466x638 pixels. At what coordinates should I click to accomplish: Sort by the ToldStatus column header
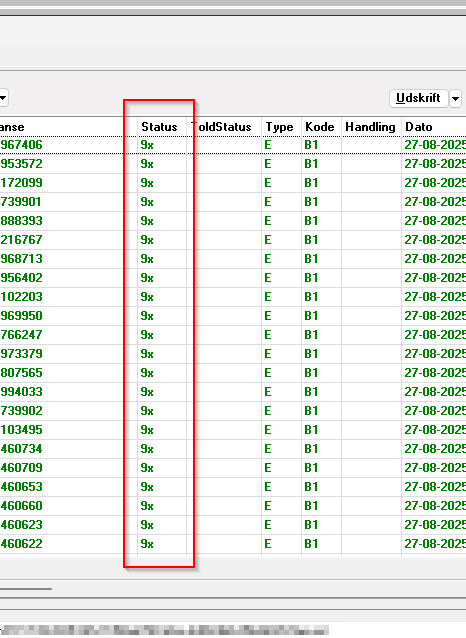click(224, 127)
